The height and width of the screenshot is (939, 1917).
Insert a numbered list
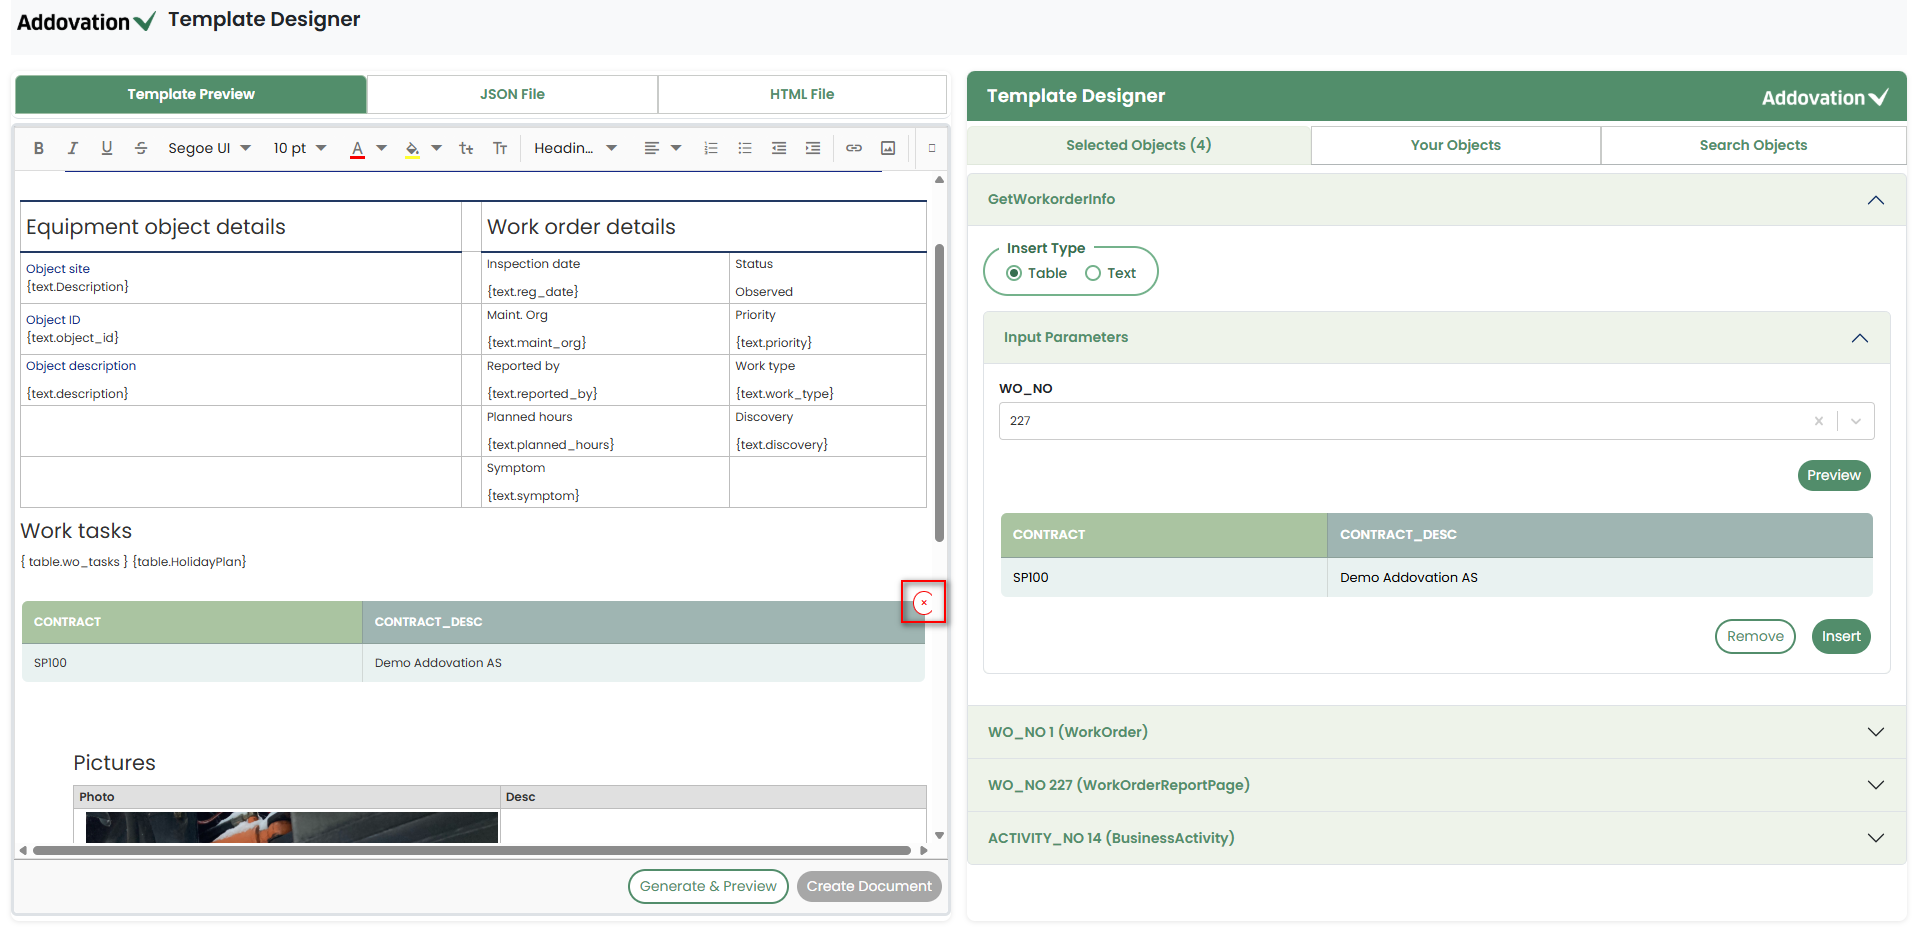711,148
